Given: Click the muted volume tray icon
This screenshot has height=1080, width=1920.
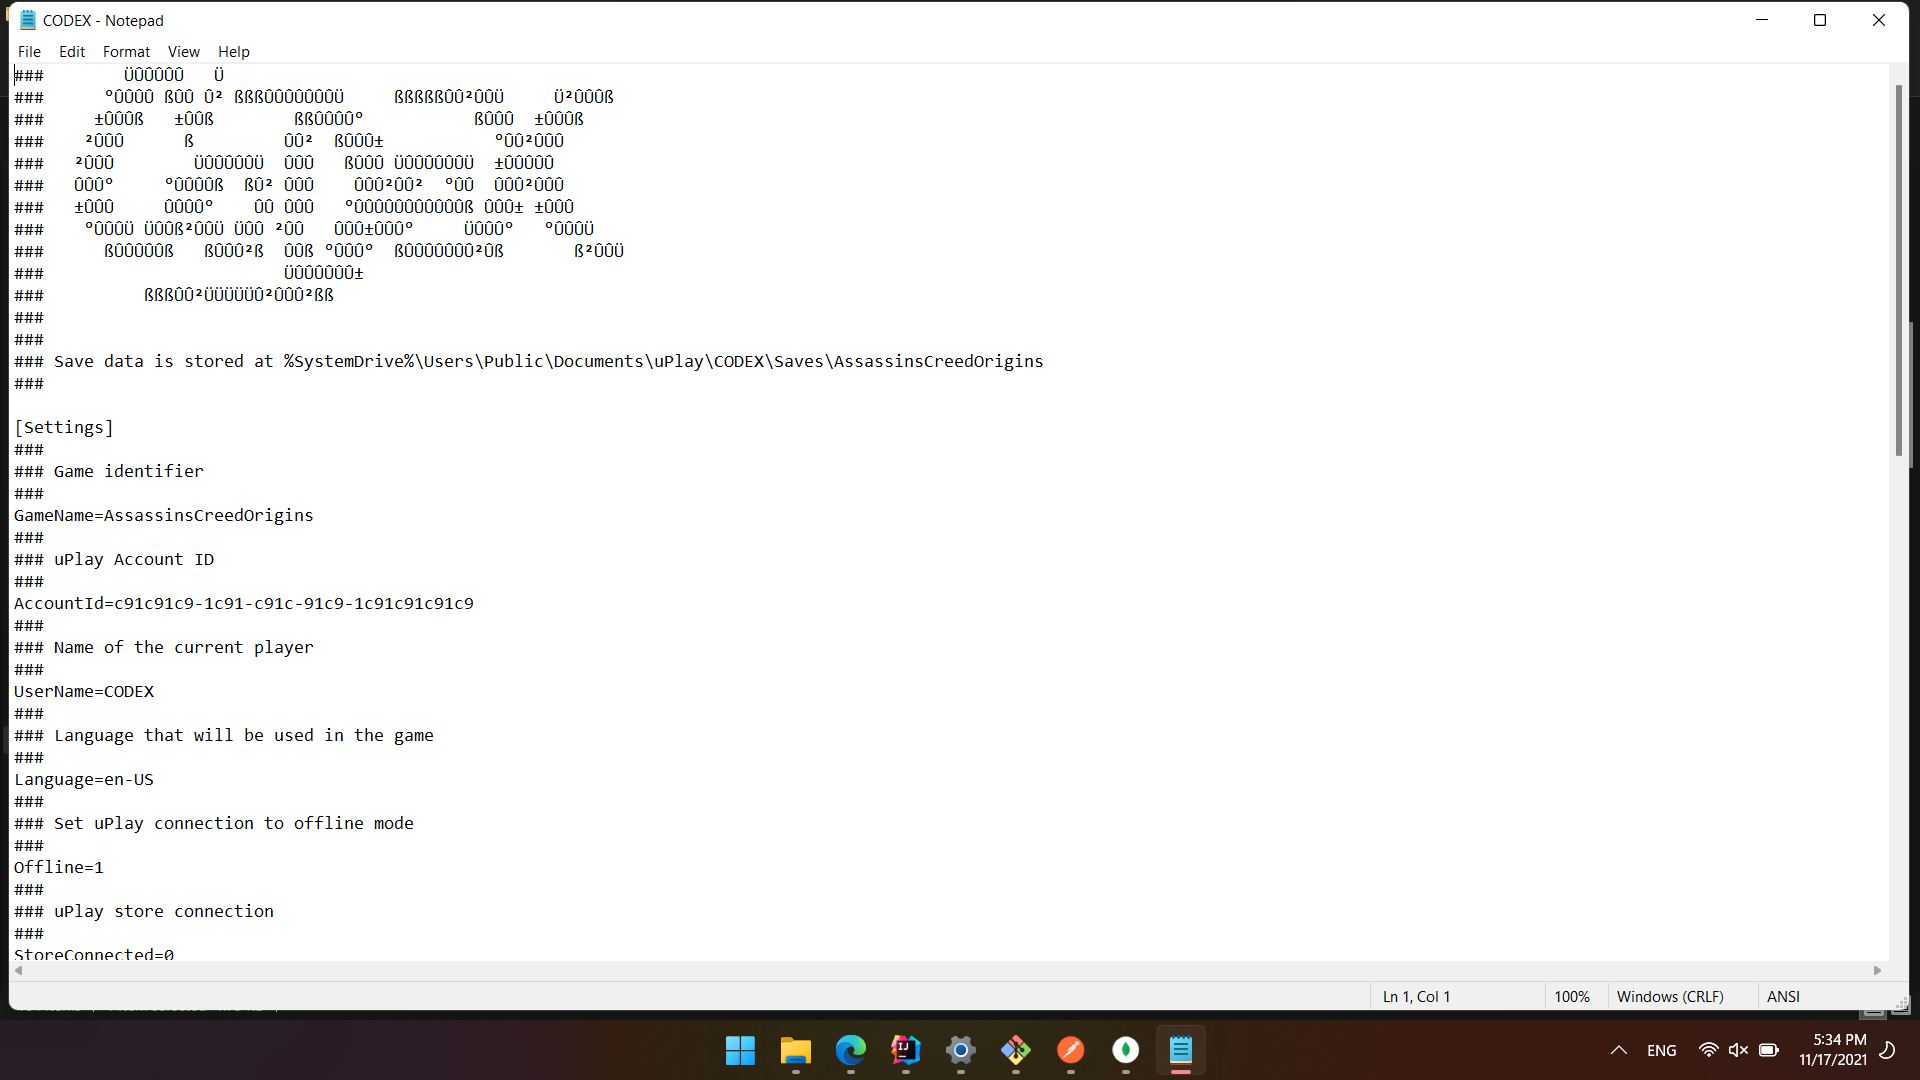Looking at the screenshot, I should tap(1738, 1050).
